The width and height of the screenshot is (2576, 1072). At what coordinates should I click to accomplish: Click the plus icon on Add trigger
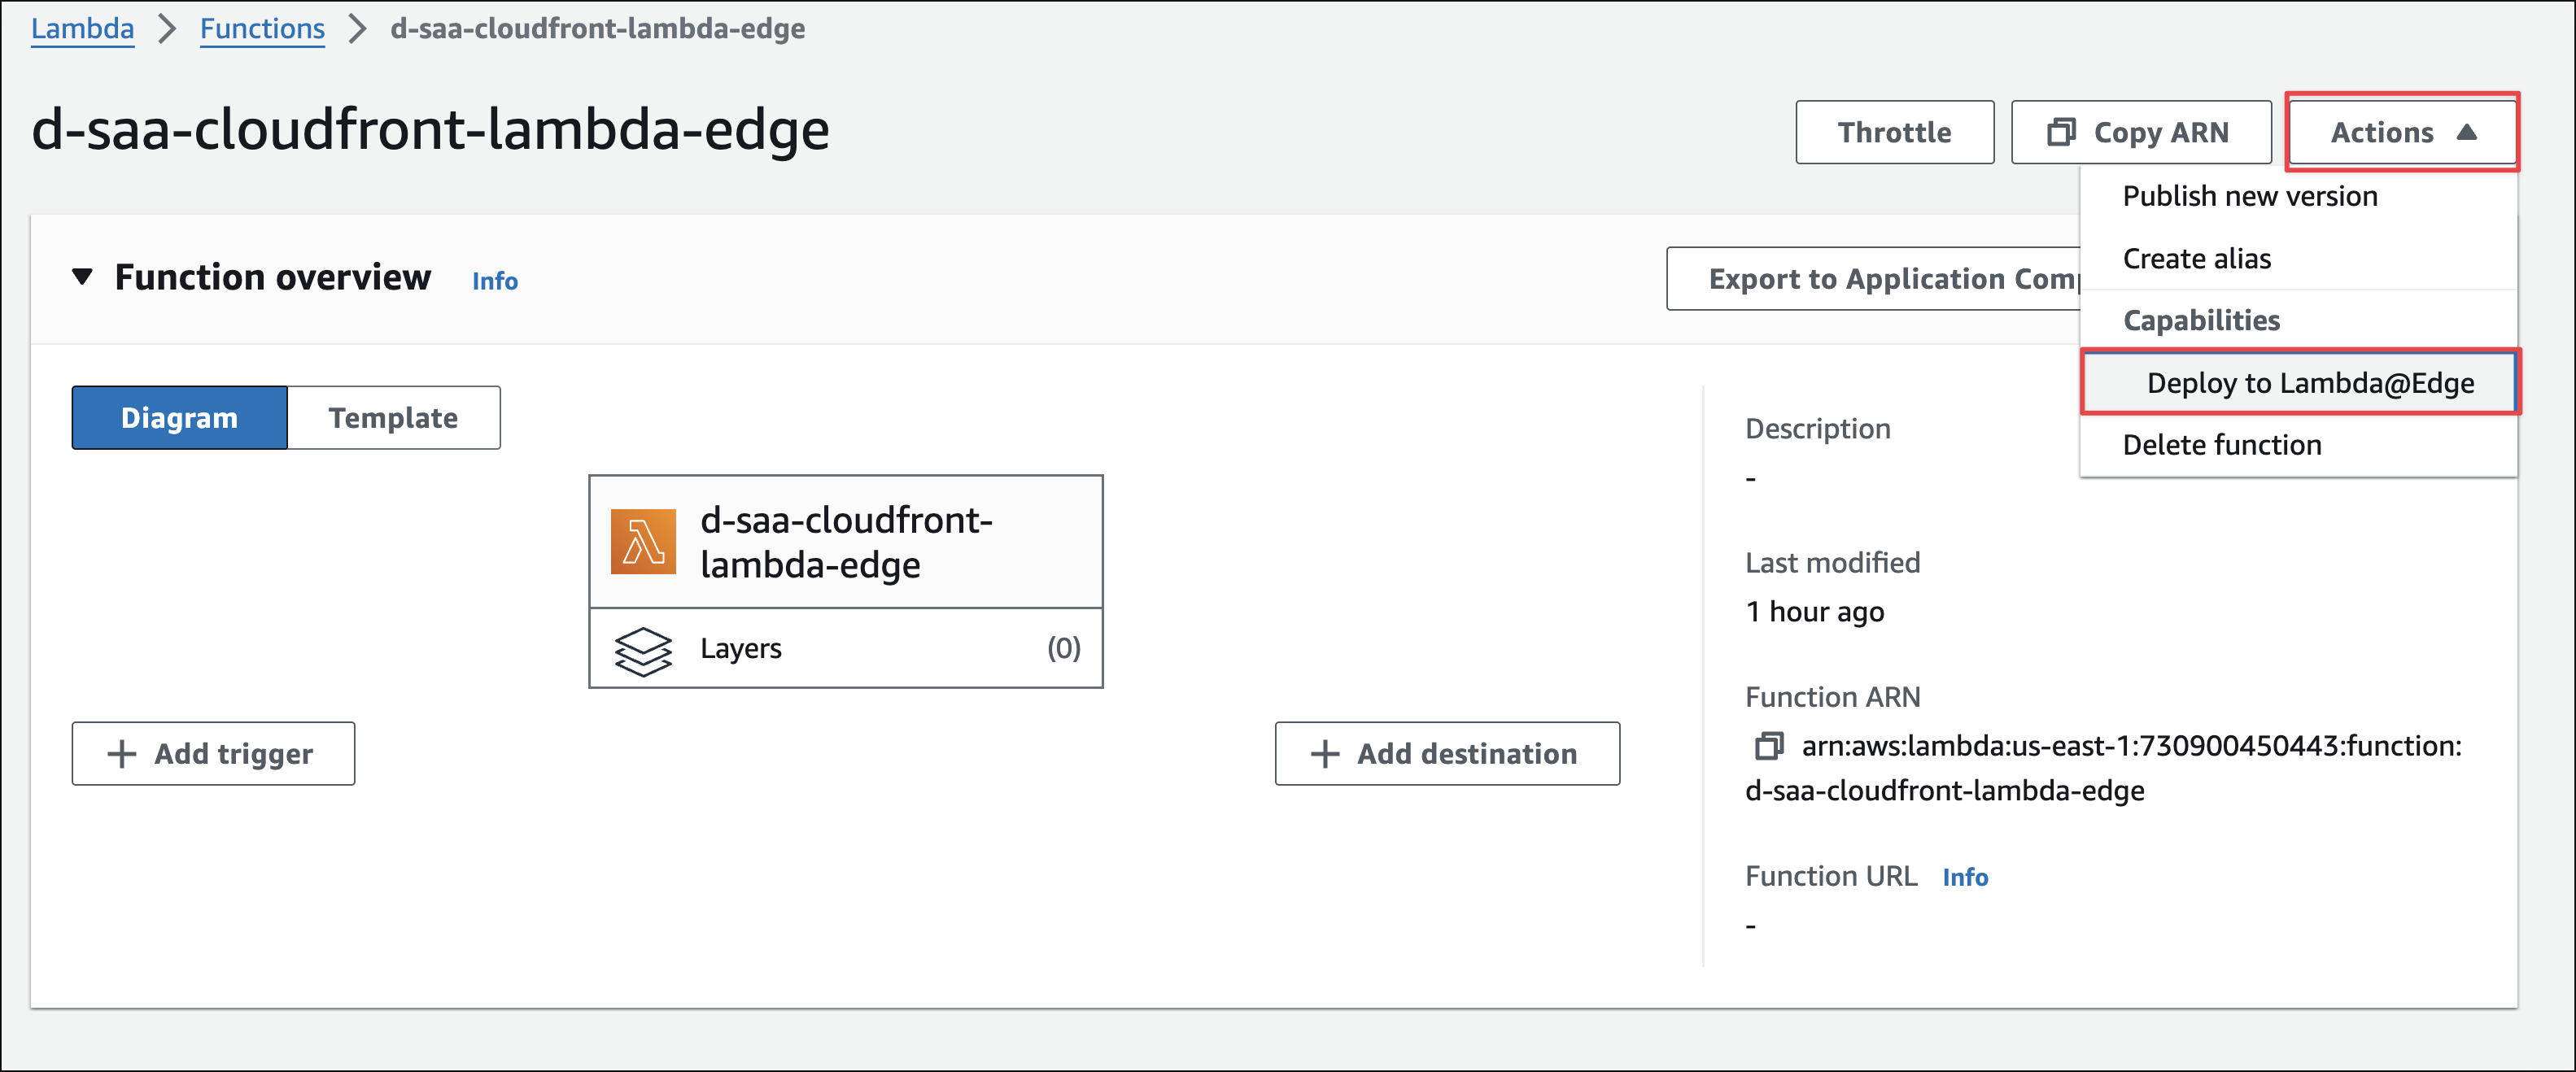122,754
